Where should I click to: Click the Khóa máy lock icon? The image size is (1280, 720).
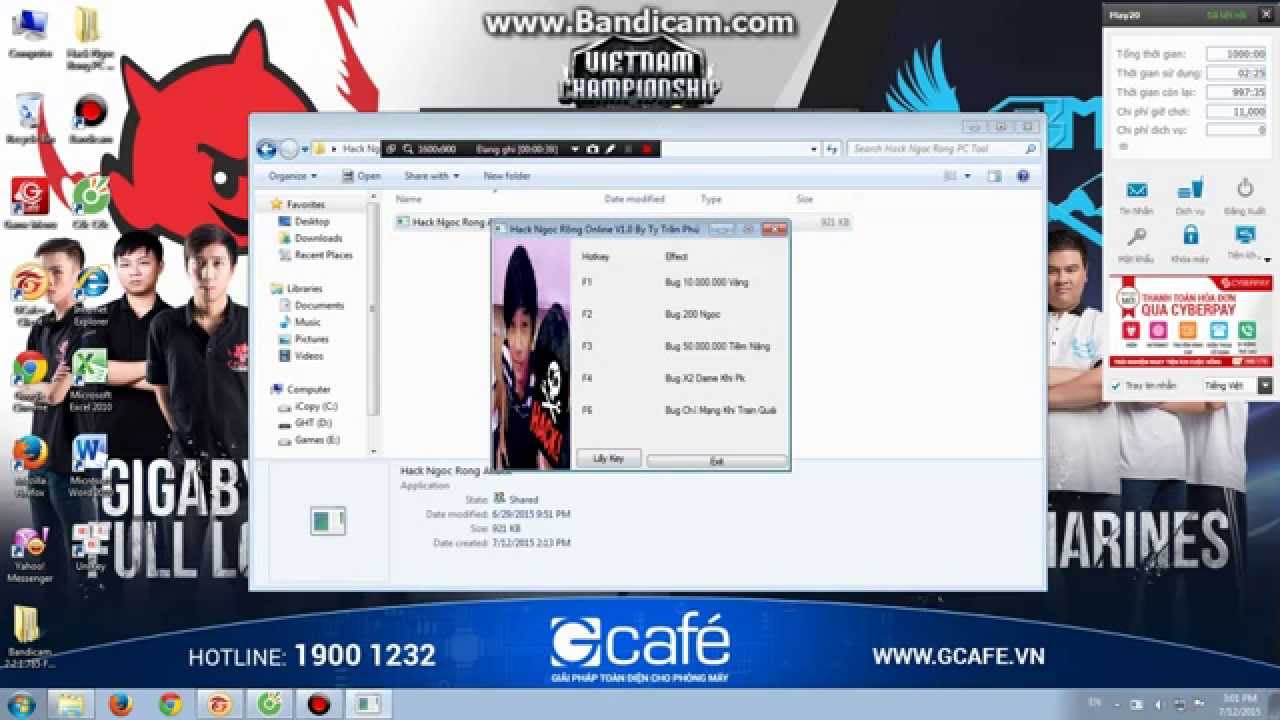tap(1190, 236)
